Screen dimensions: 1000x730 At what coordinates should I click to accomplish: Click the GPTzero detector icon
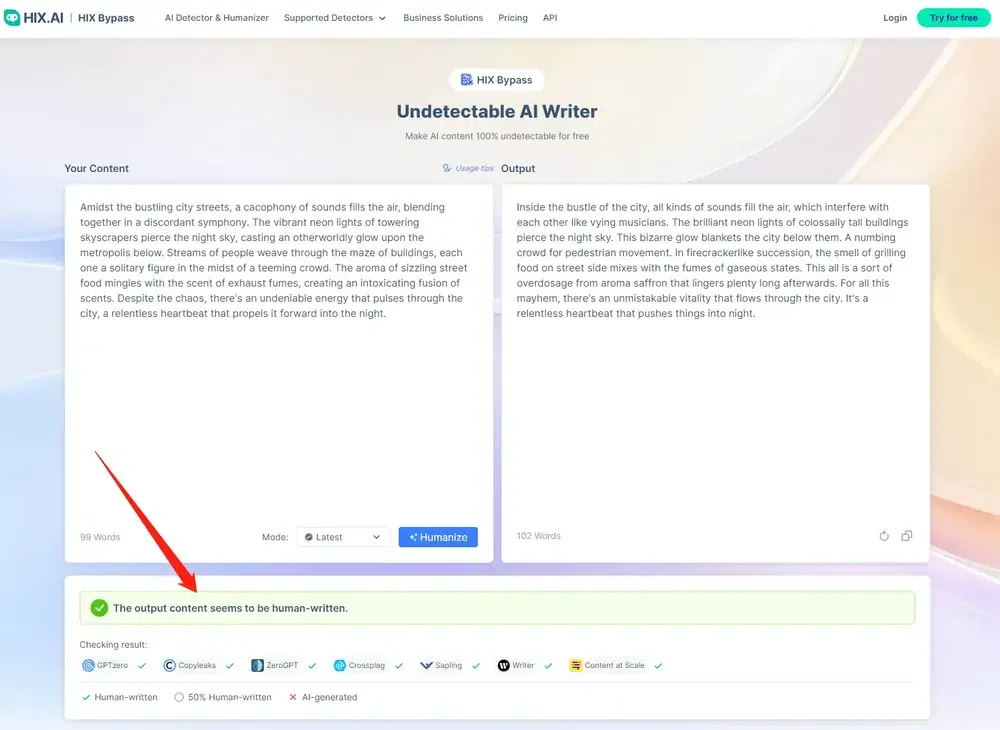(89, 665)
